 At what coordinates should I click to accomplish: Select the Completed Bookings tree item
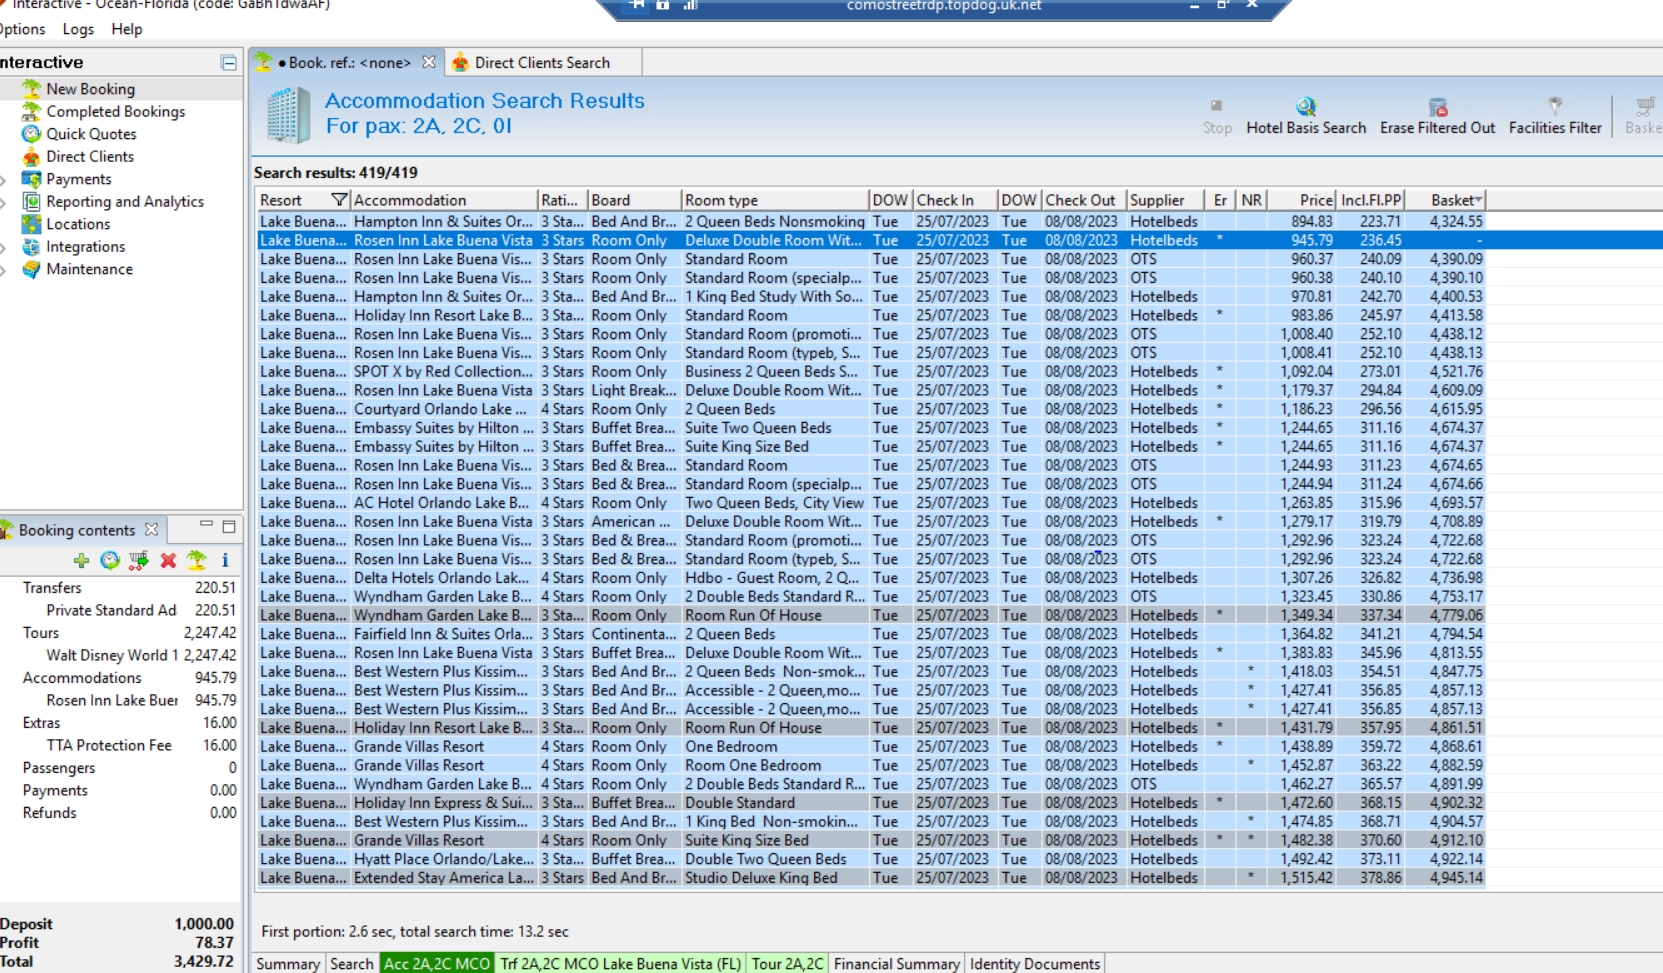pyautogui.click(x=115, y=111)
